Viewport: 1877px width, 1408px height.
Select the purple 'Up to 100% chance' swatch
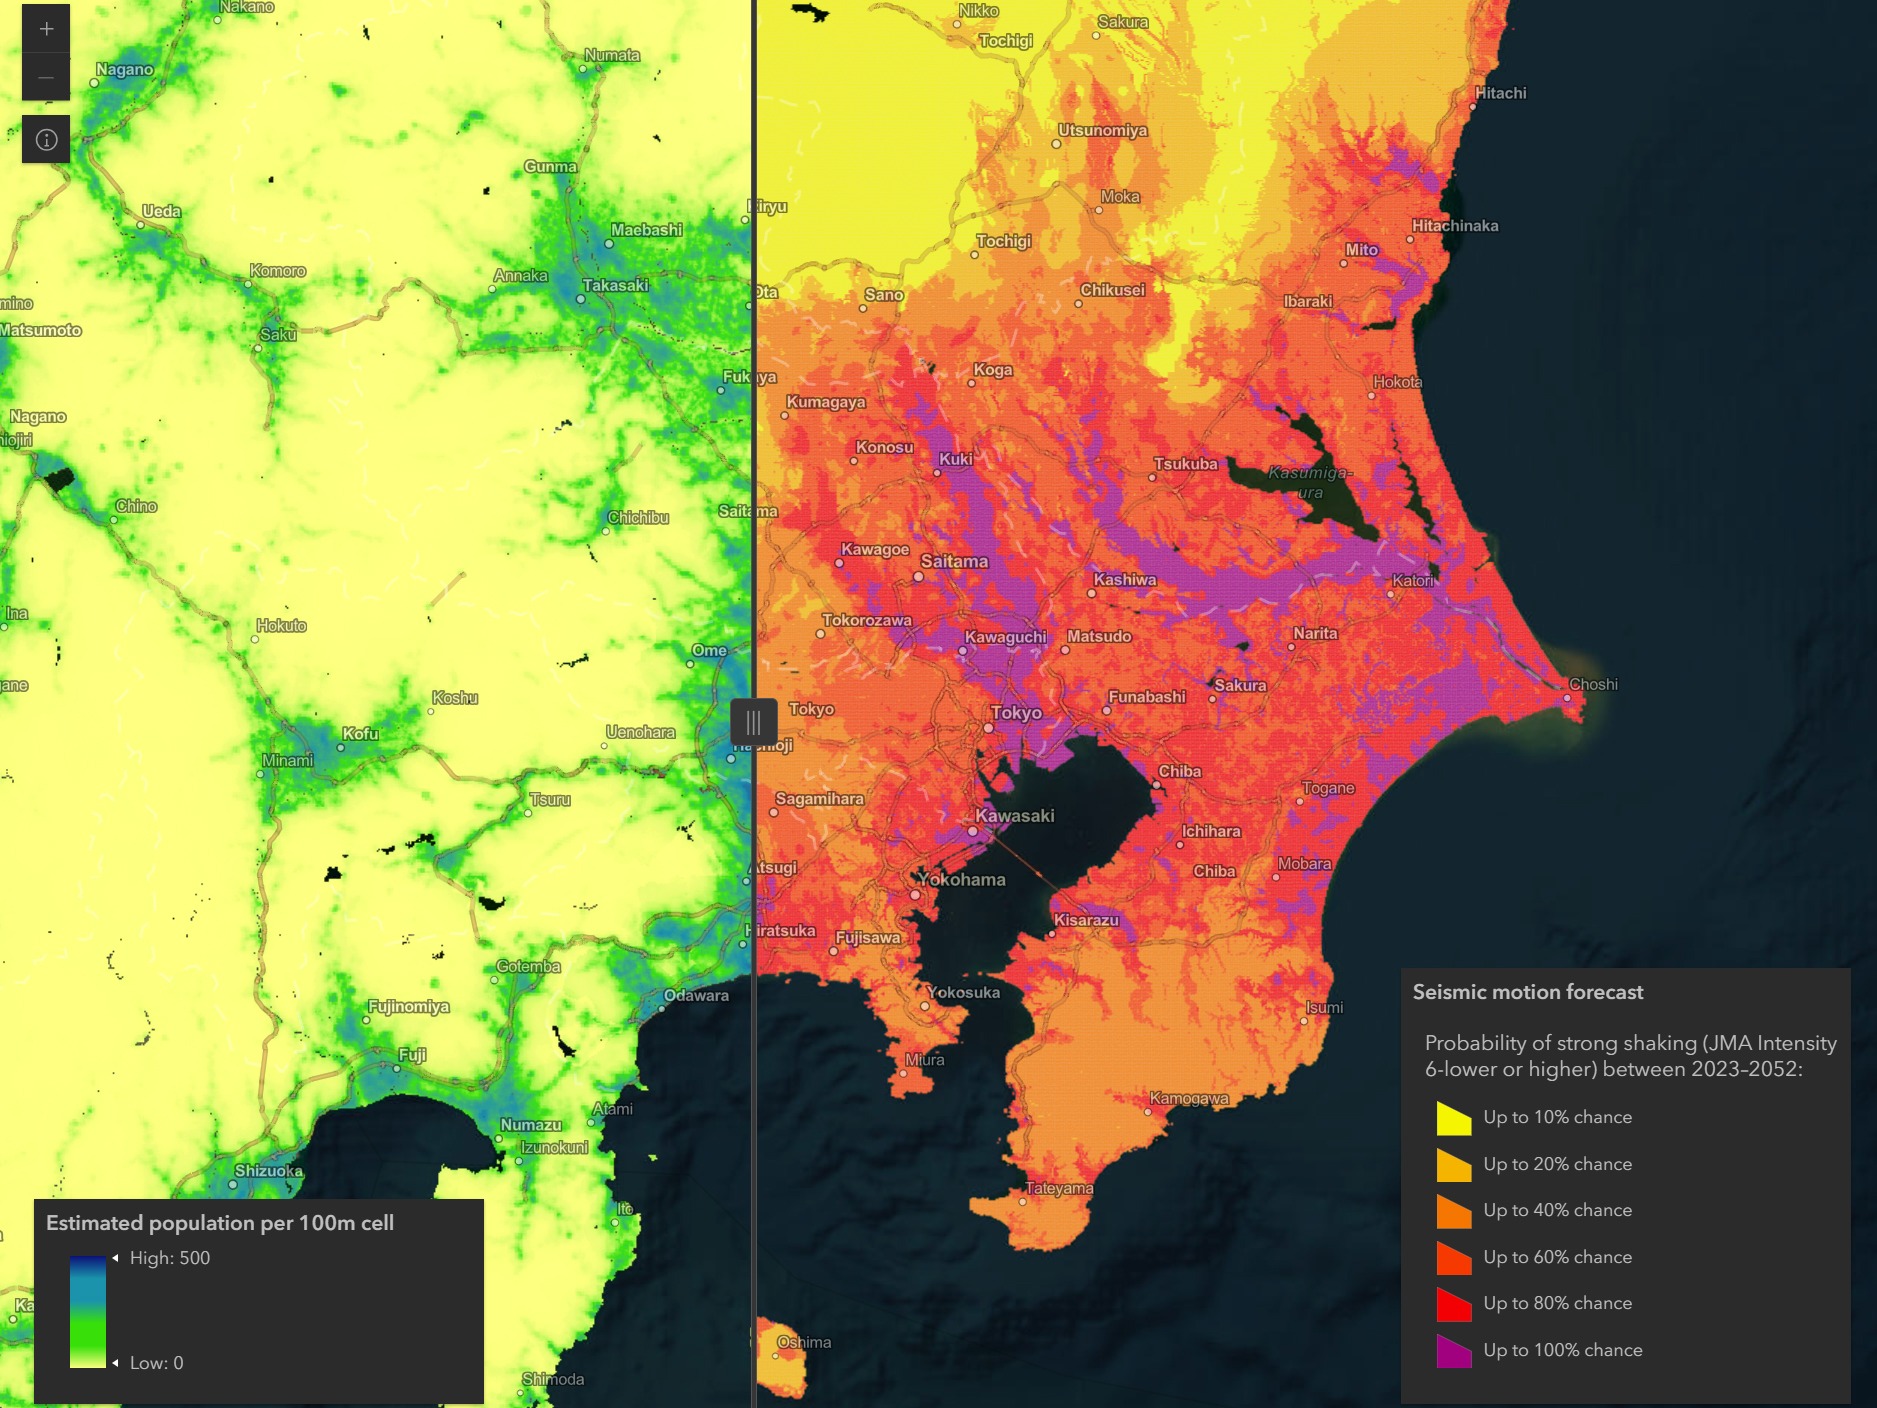tap(1453, 1351)
